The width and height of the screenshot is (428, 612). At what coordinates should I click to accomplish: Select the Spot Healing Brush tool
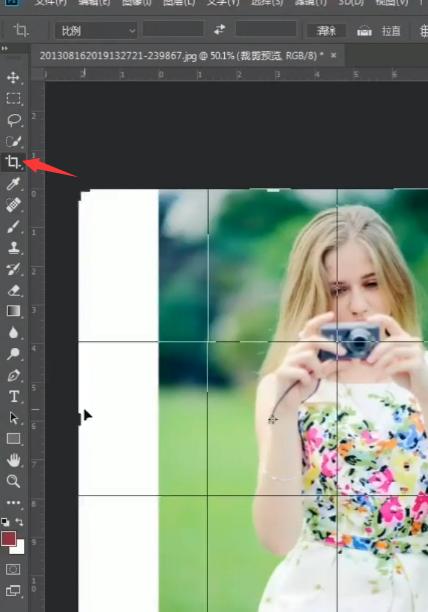pyautogui.click(x=13, y=205)
